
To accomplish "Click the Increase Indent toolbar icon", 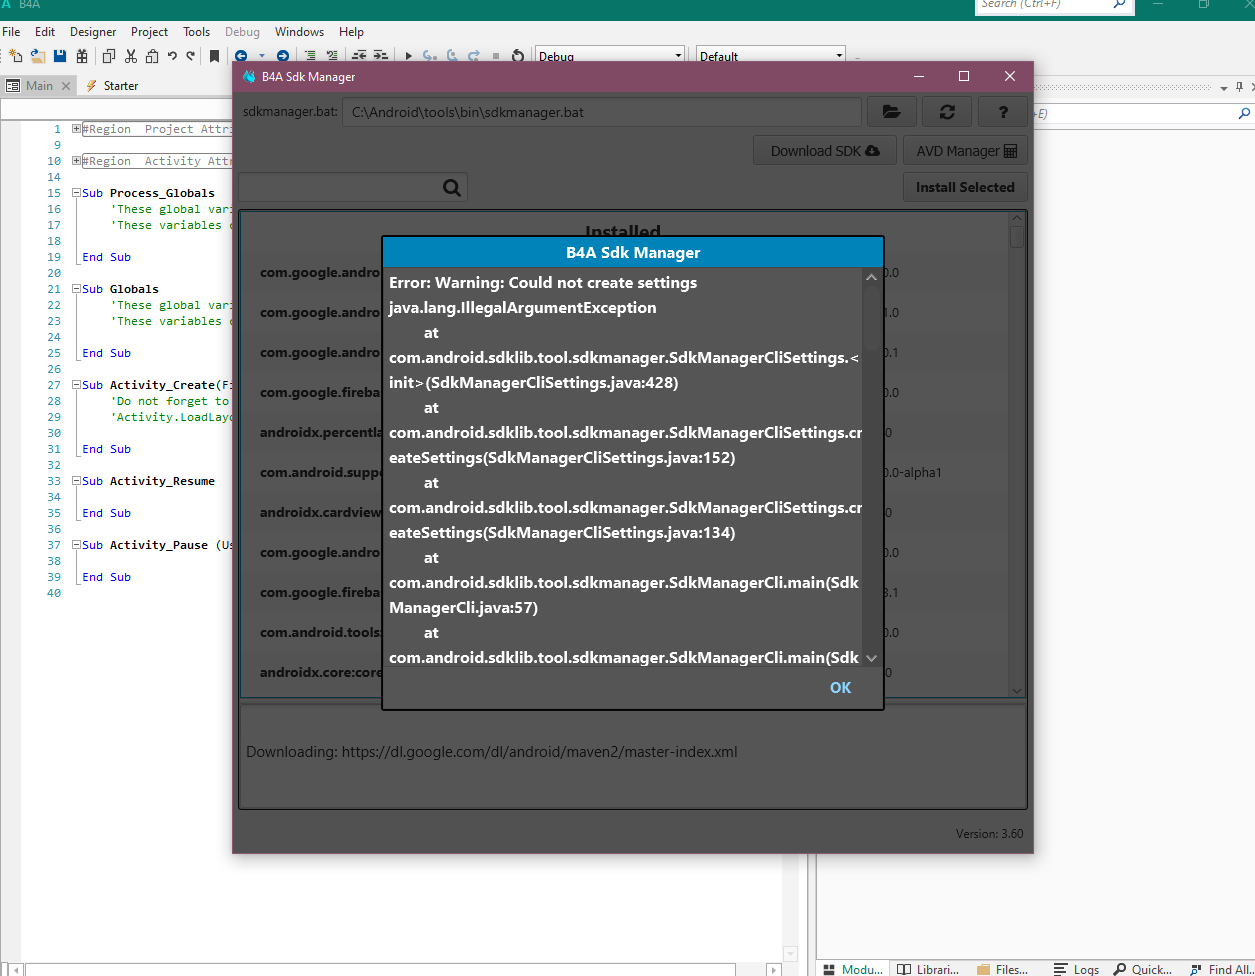I will tap(381, 56).
